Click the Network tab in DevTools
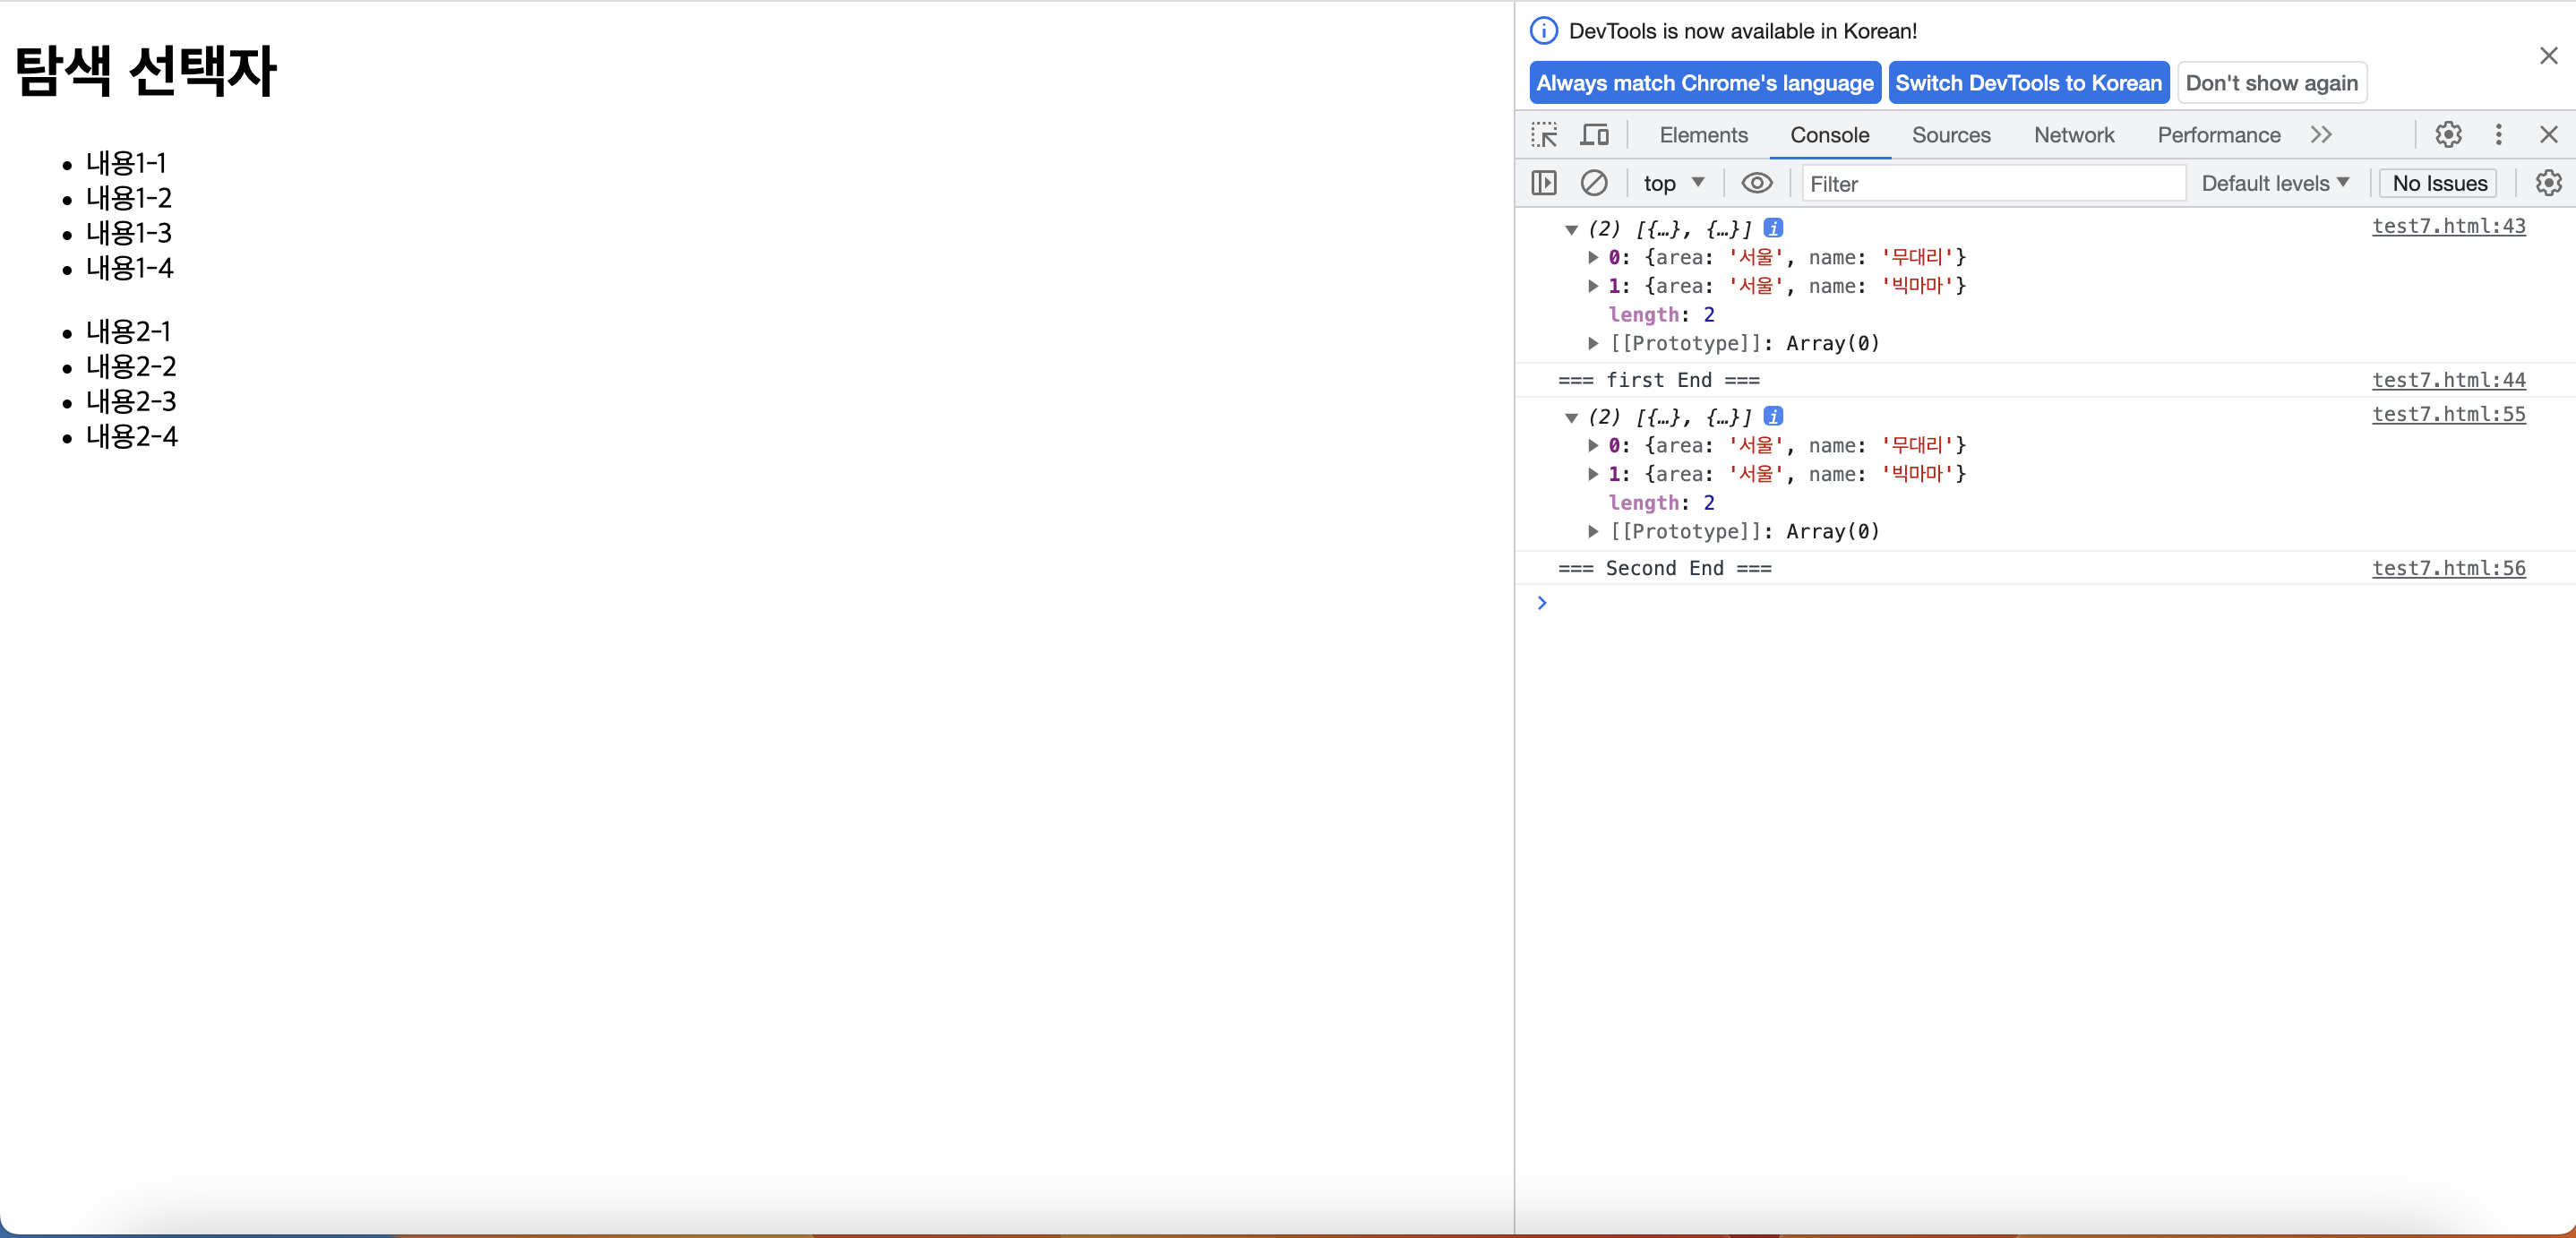This screenshot has height=1238, width=2576. pyautogui.click(x=2072, y=134)
